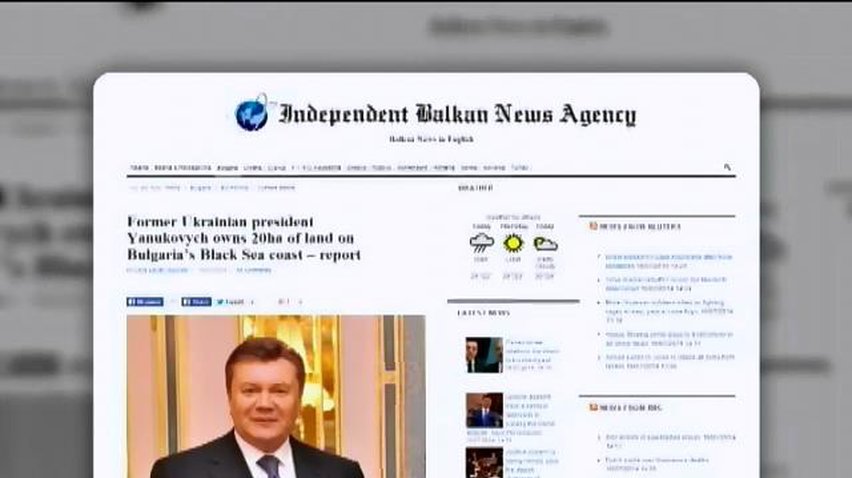Screen dimensions: 852x478
Task: Click the RSS icon beside News from Reuters
Action: [x=593, y=226]
